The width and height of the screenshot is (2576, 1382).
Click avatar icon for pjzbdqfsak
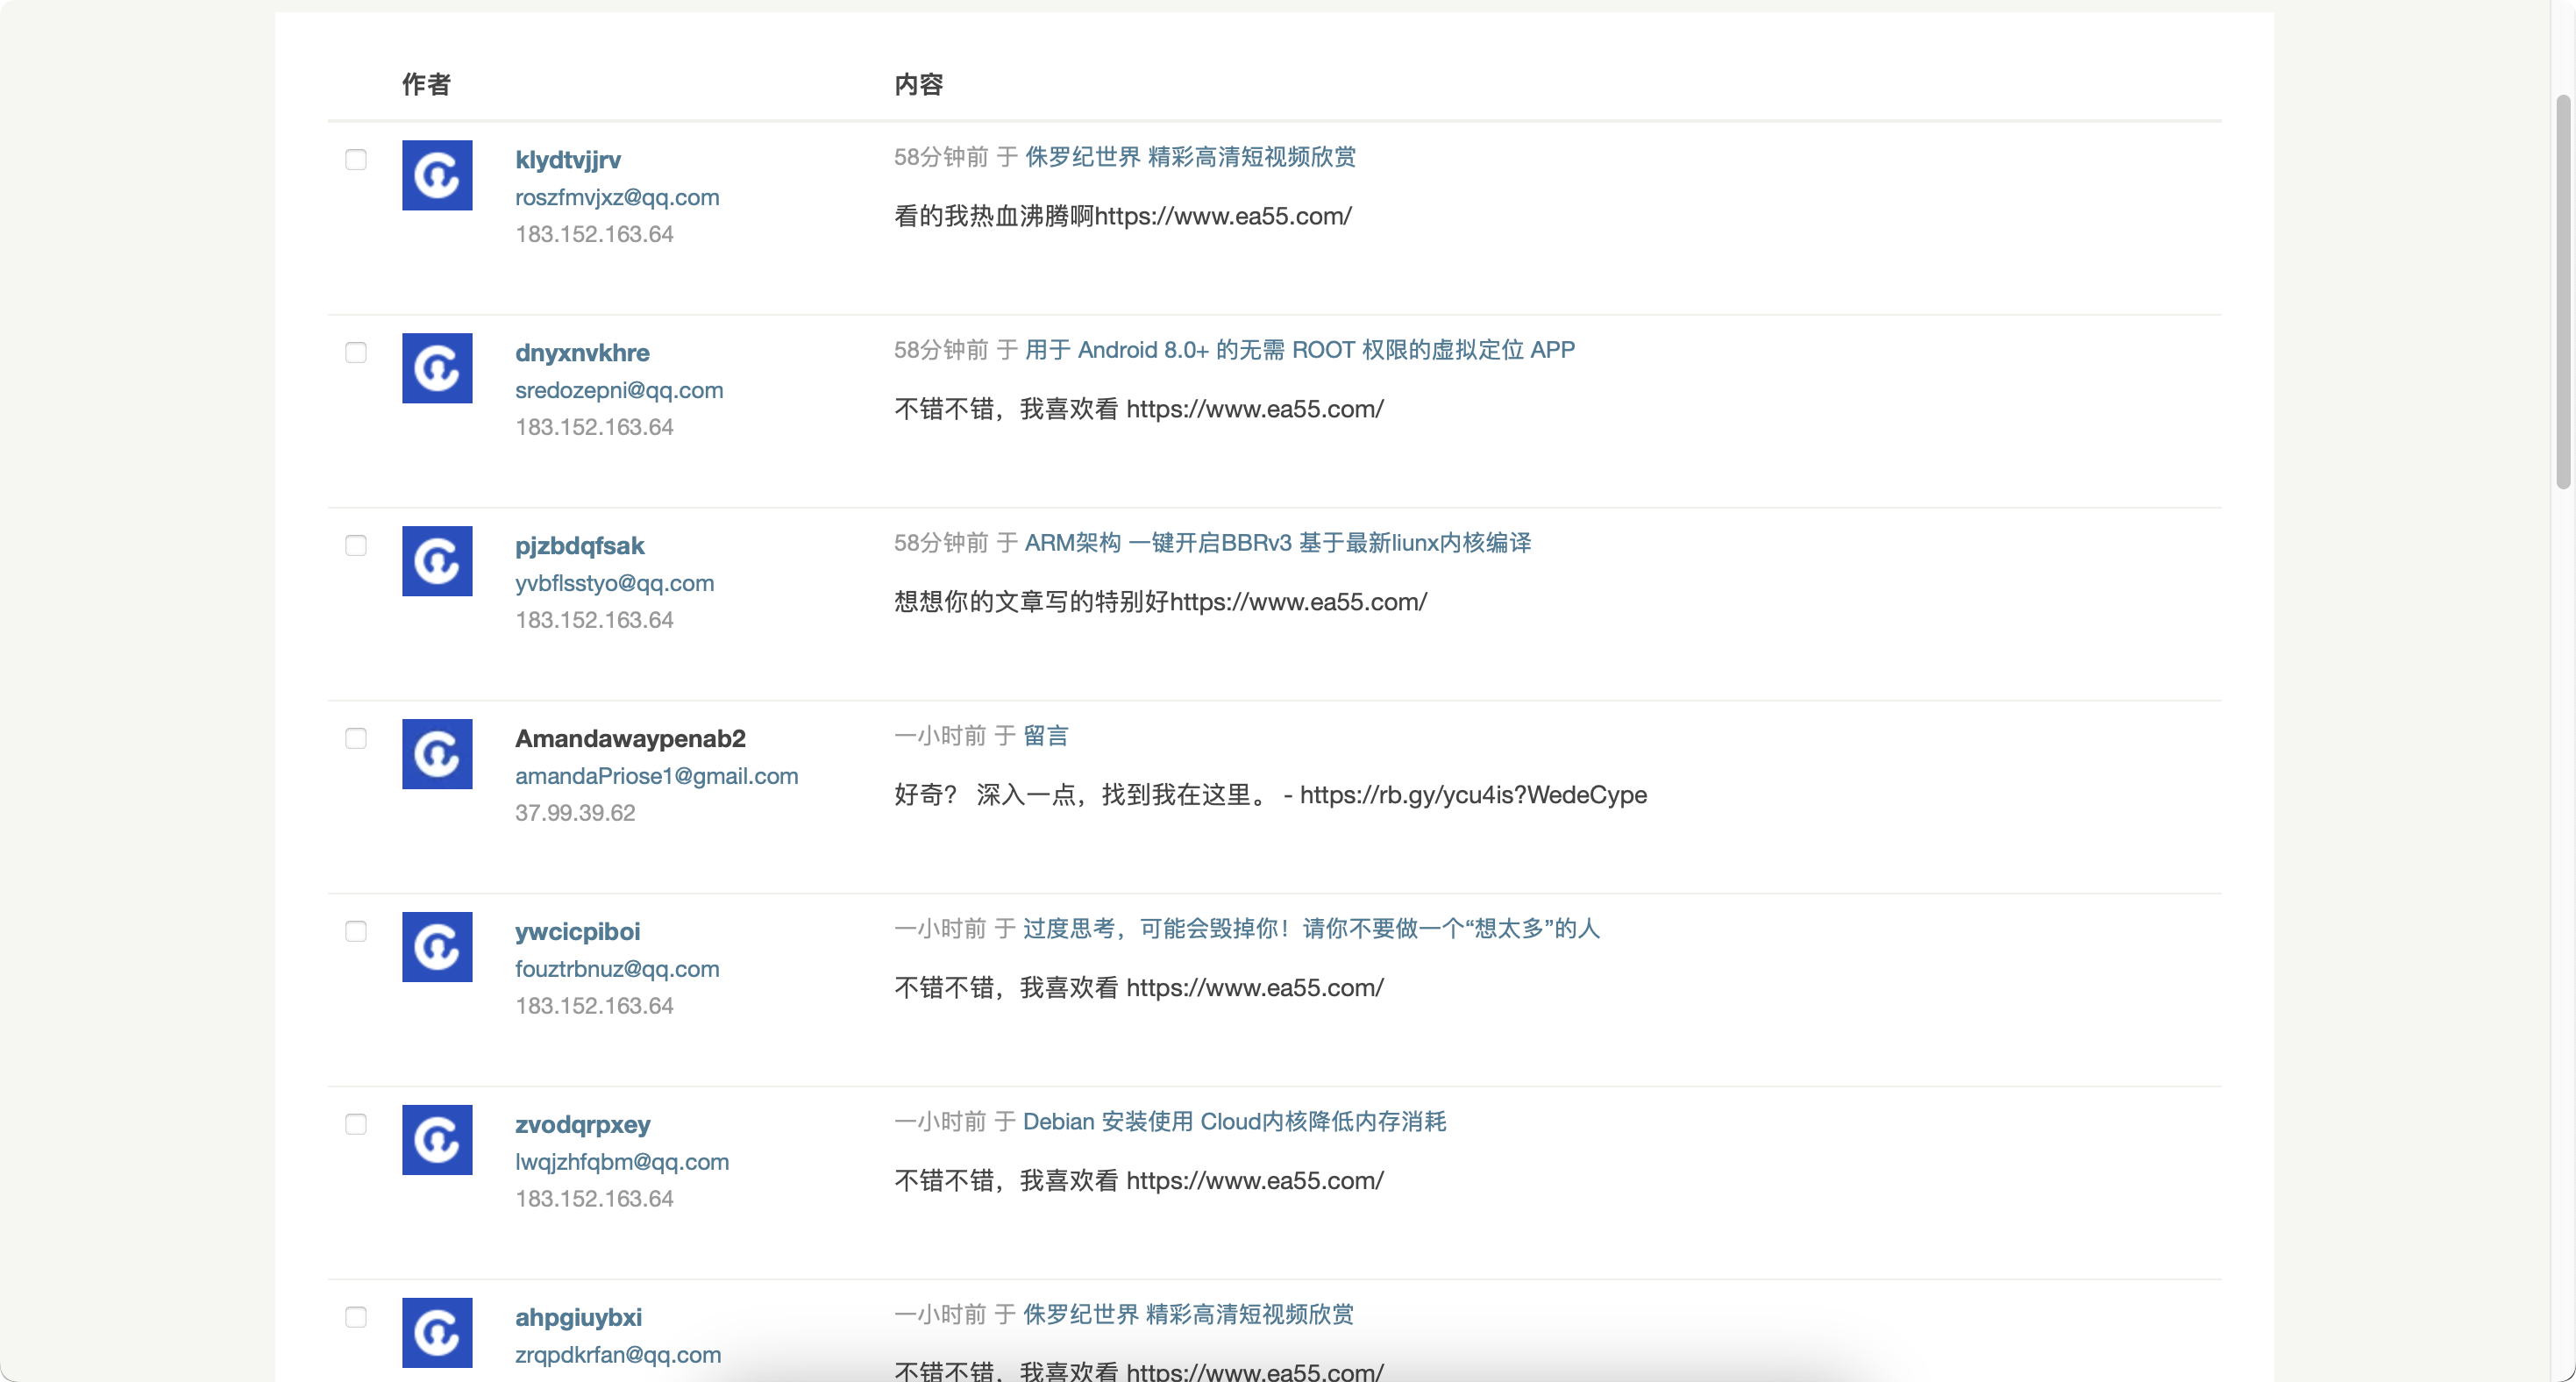pyautogui.click(x=437, y=561)
